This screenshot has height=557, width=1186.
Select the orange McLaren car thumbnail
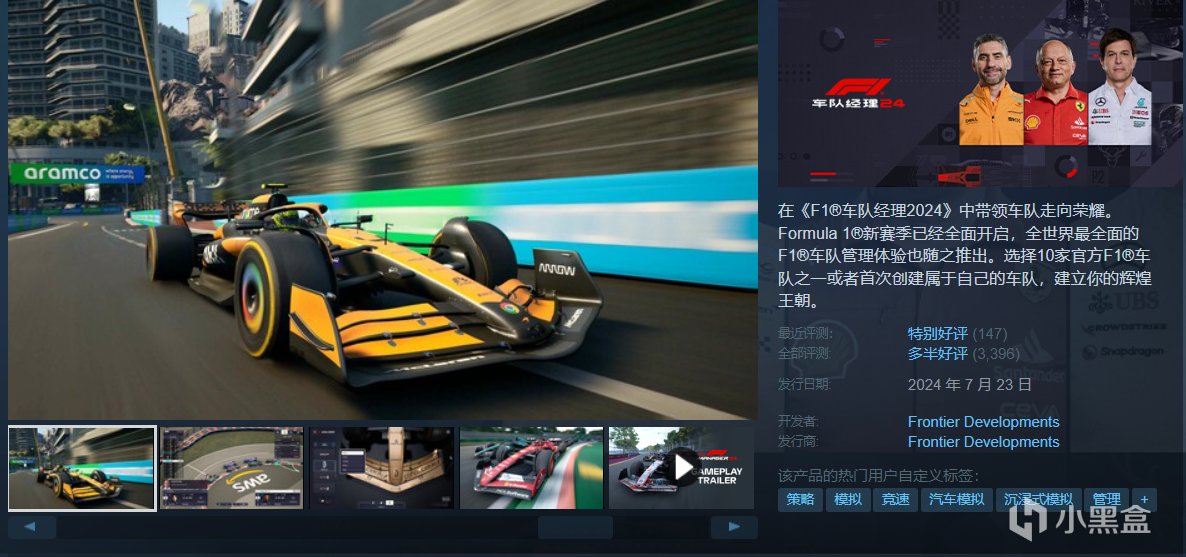coord(82,468)
